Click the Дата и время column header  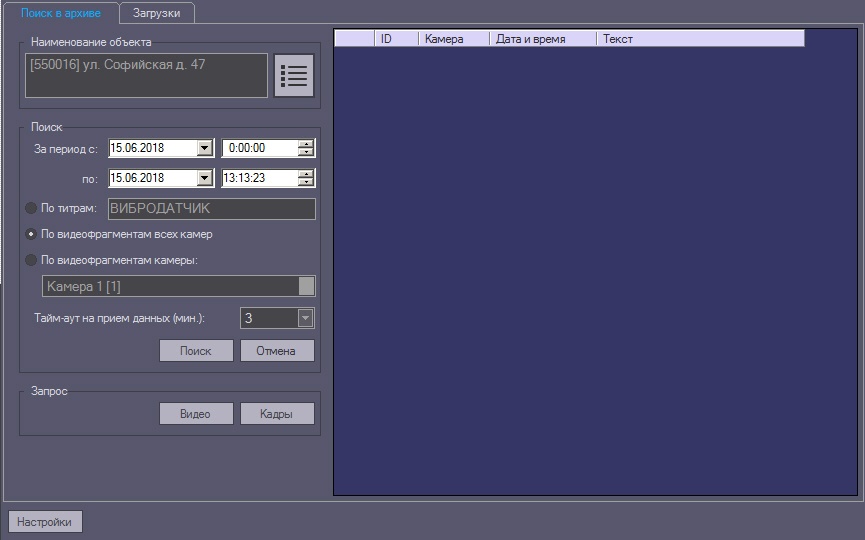(542, 39)
